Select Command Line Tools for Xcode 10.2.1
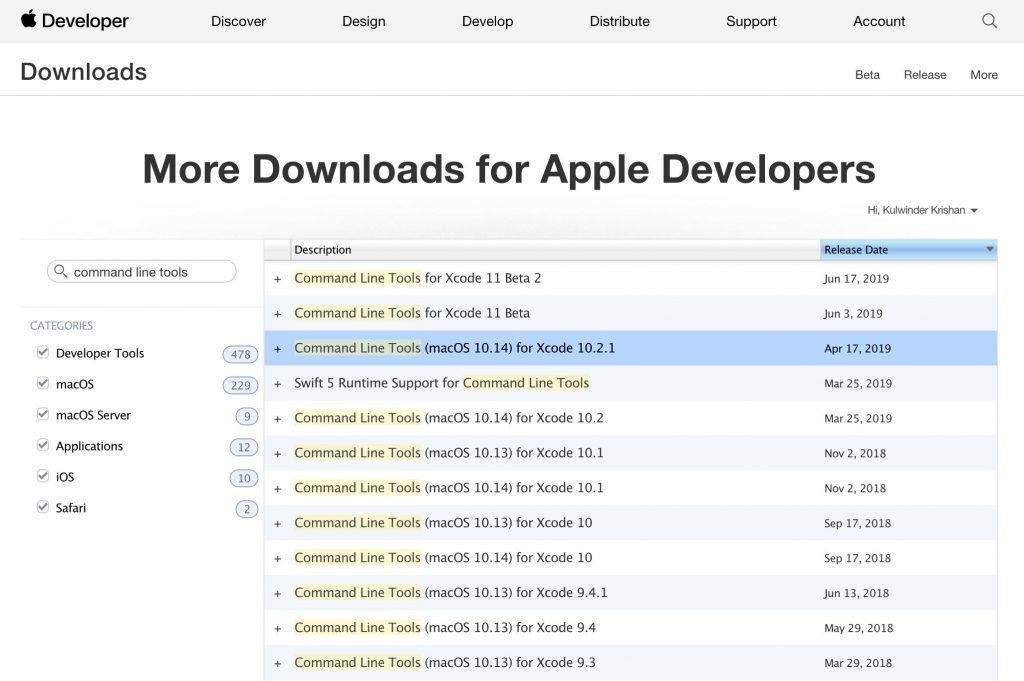Image resolution: width=1024 pixels, height=681 pixels. point(455,348)
